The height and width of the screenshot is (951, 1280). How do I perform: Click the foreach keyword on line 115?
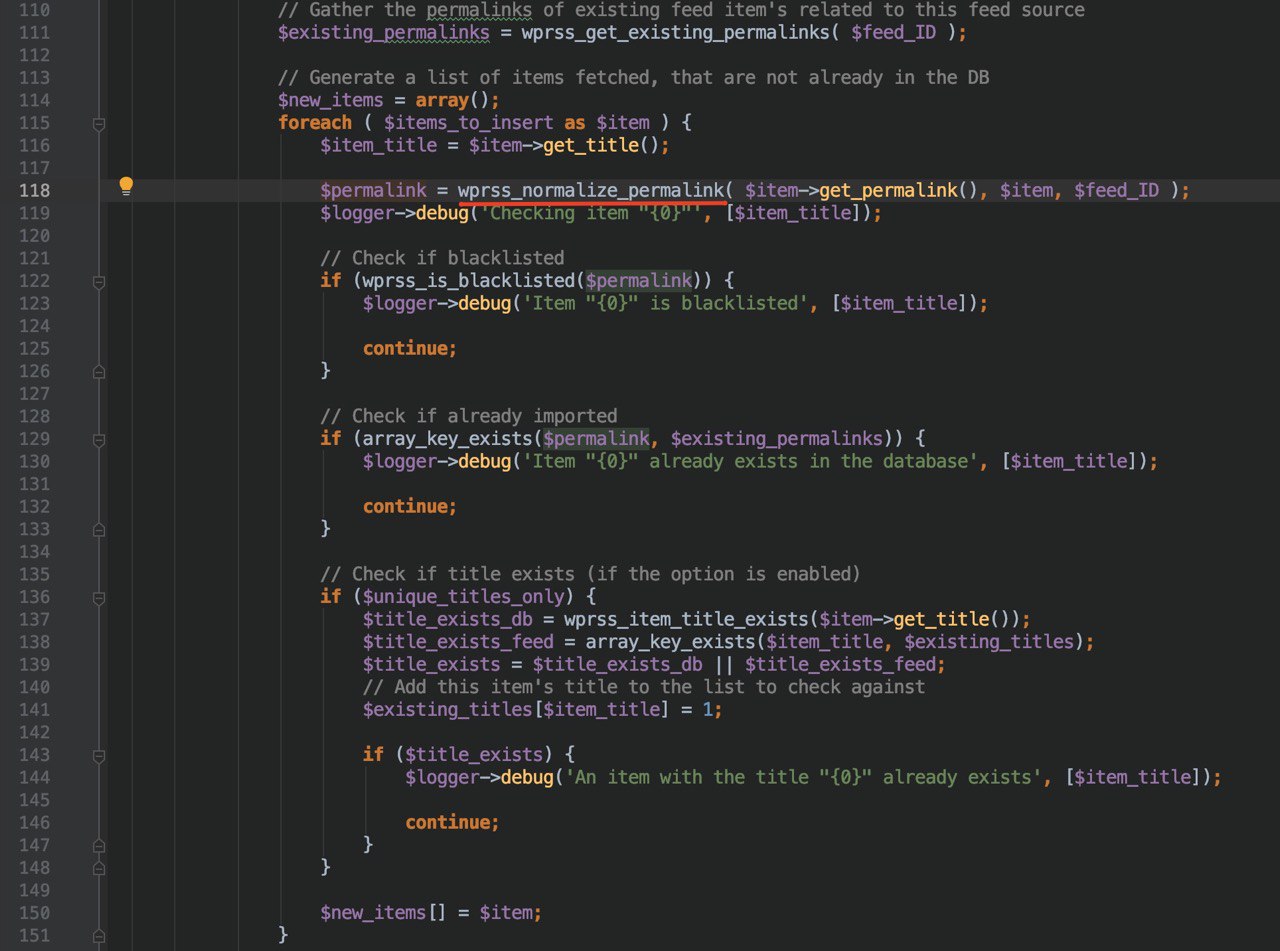[315, 122]
